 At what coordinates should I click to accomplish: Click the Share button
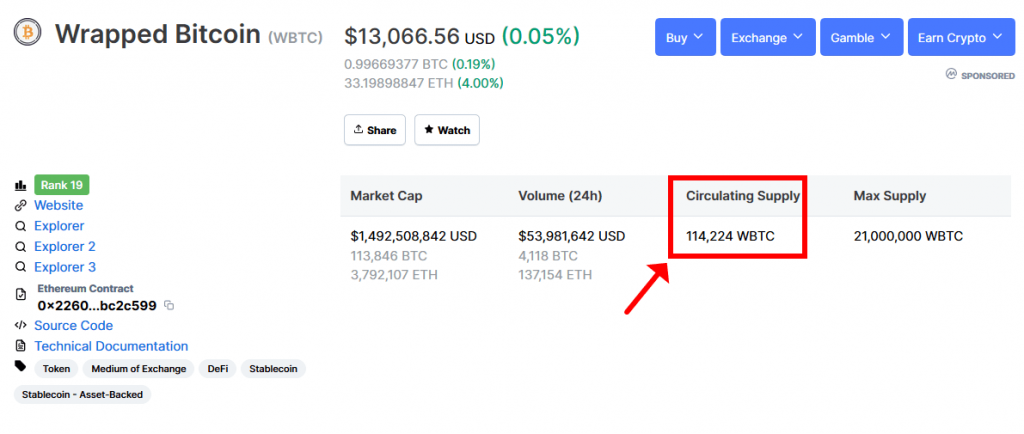click(375, 130)
